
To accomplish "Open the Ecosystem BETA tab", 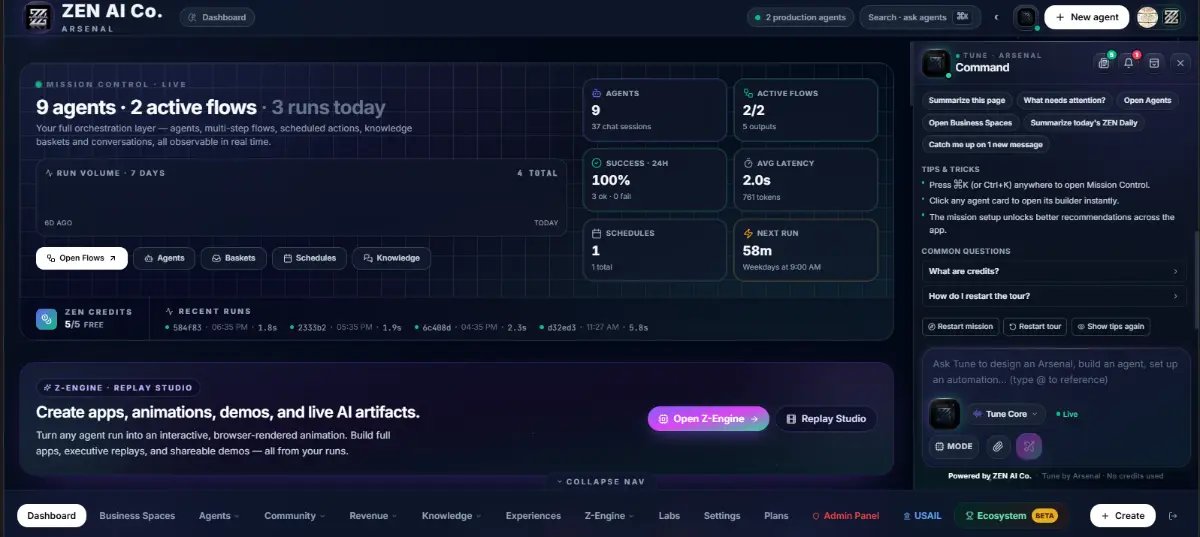I will pyautogui.click(x=1009, y=516).
